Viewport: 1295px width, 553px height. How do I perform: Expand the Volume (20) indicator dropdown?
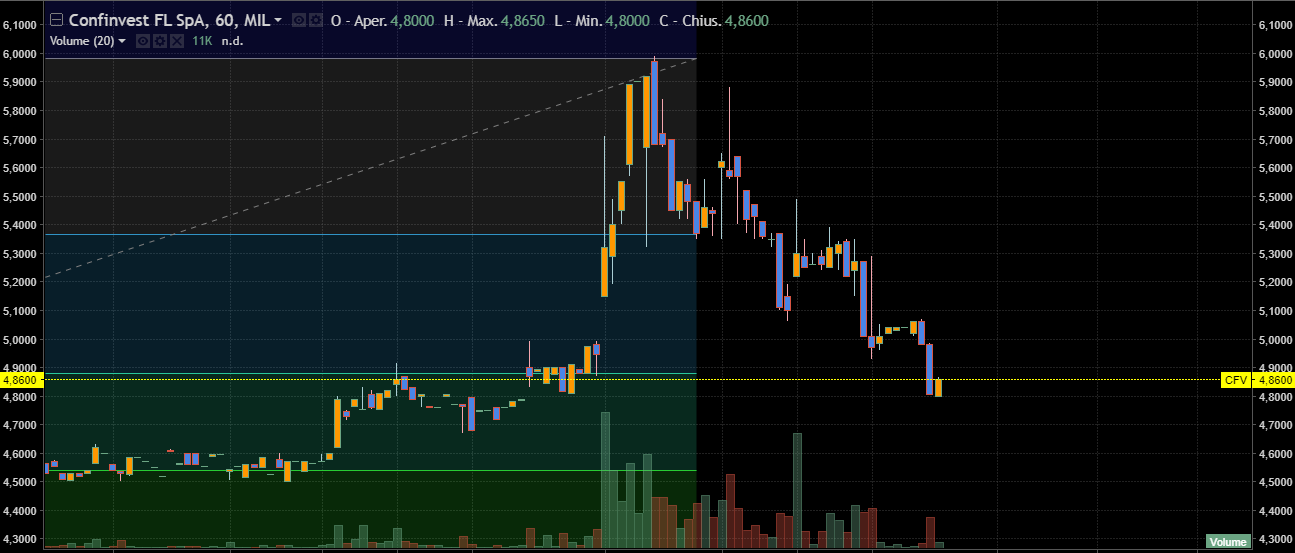tap(122, 41)
